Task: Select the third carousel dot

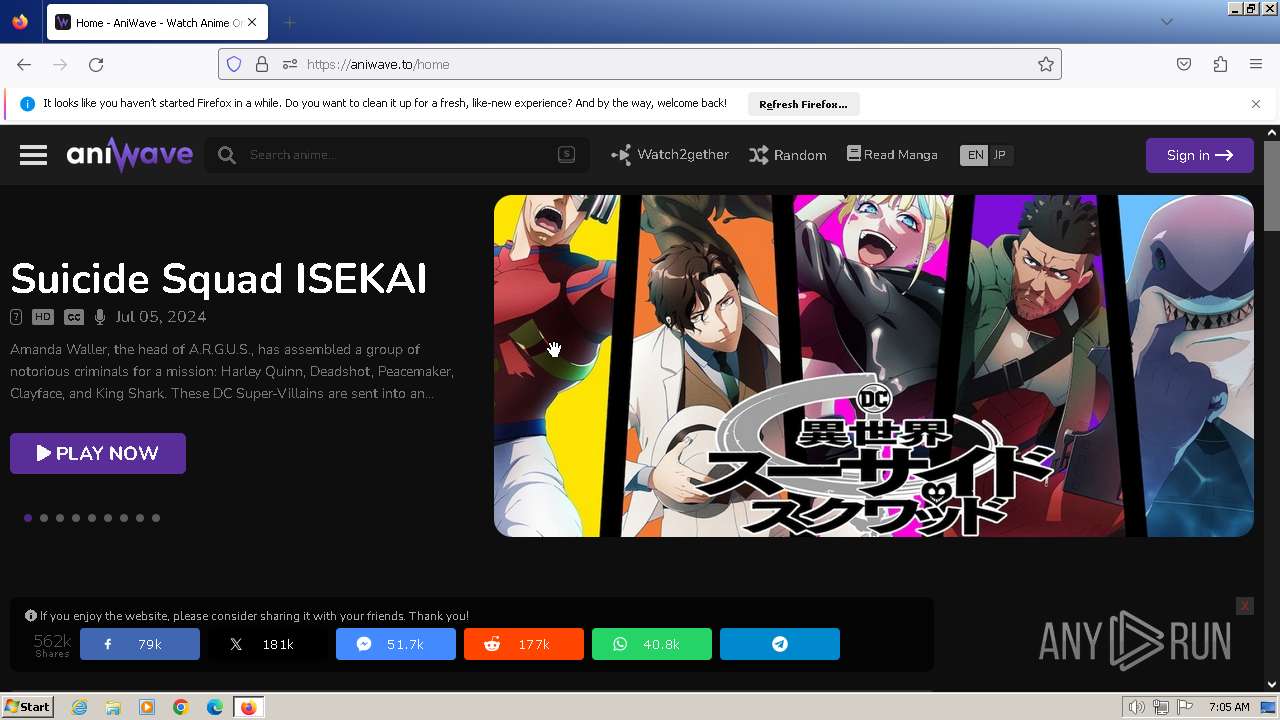Action: pyautogui.click(x=60, y=518)
